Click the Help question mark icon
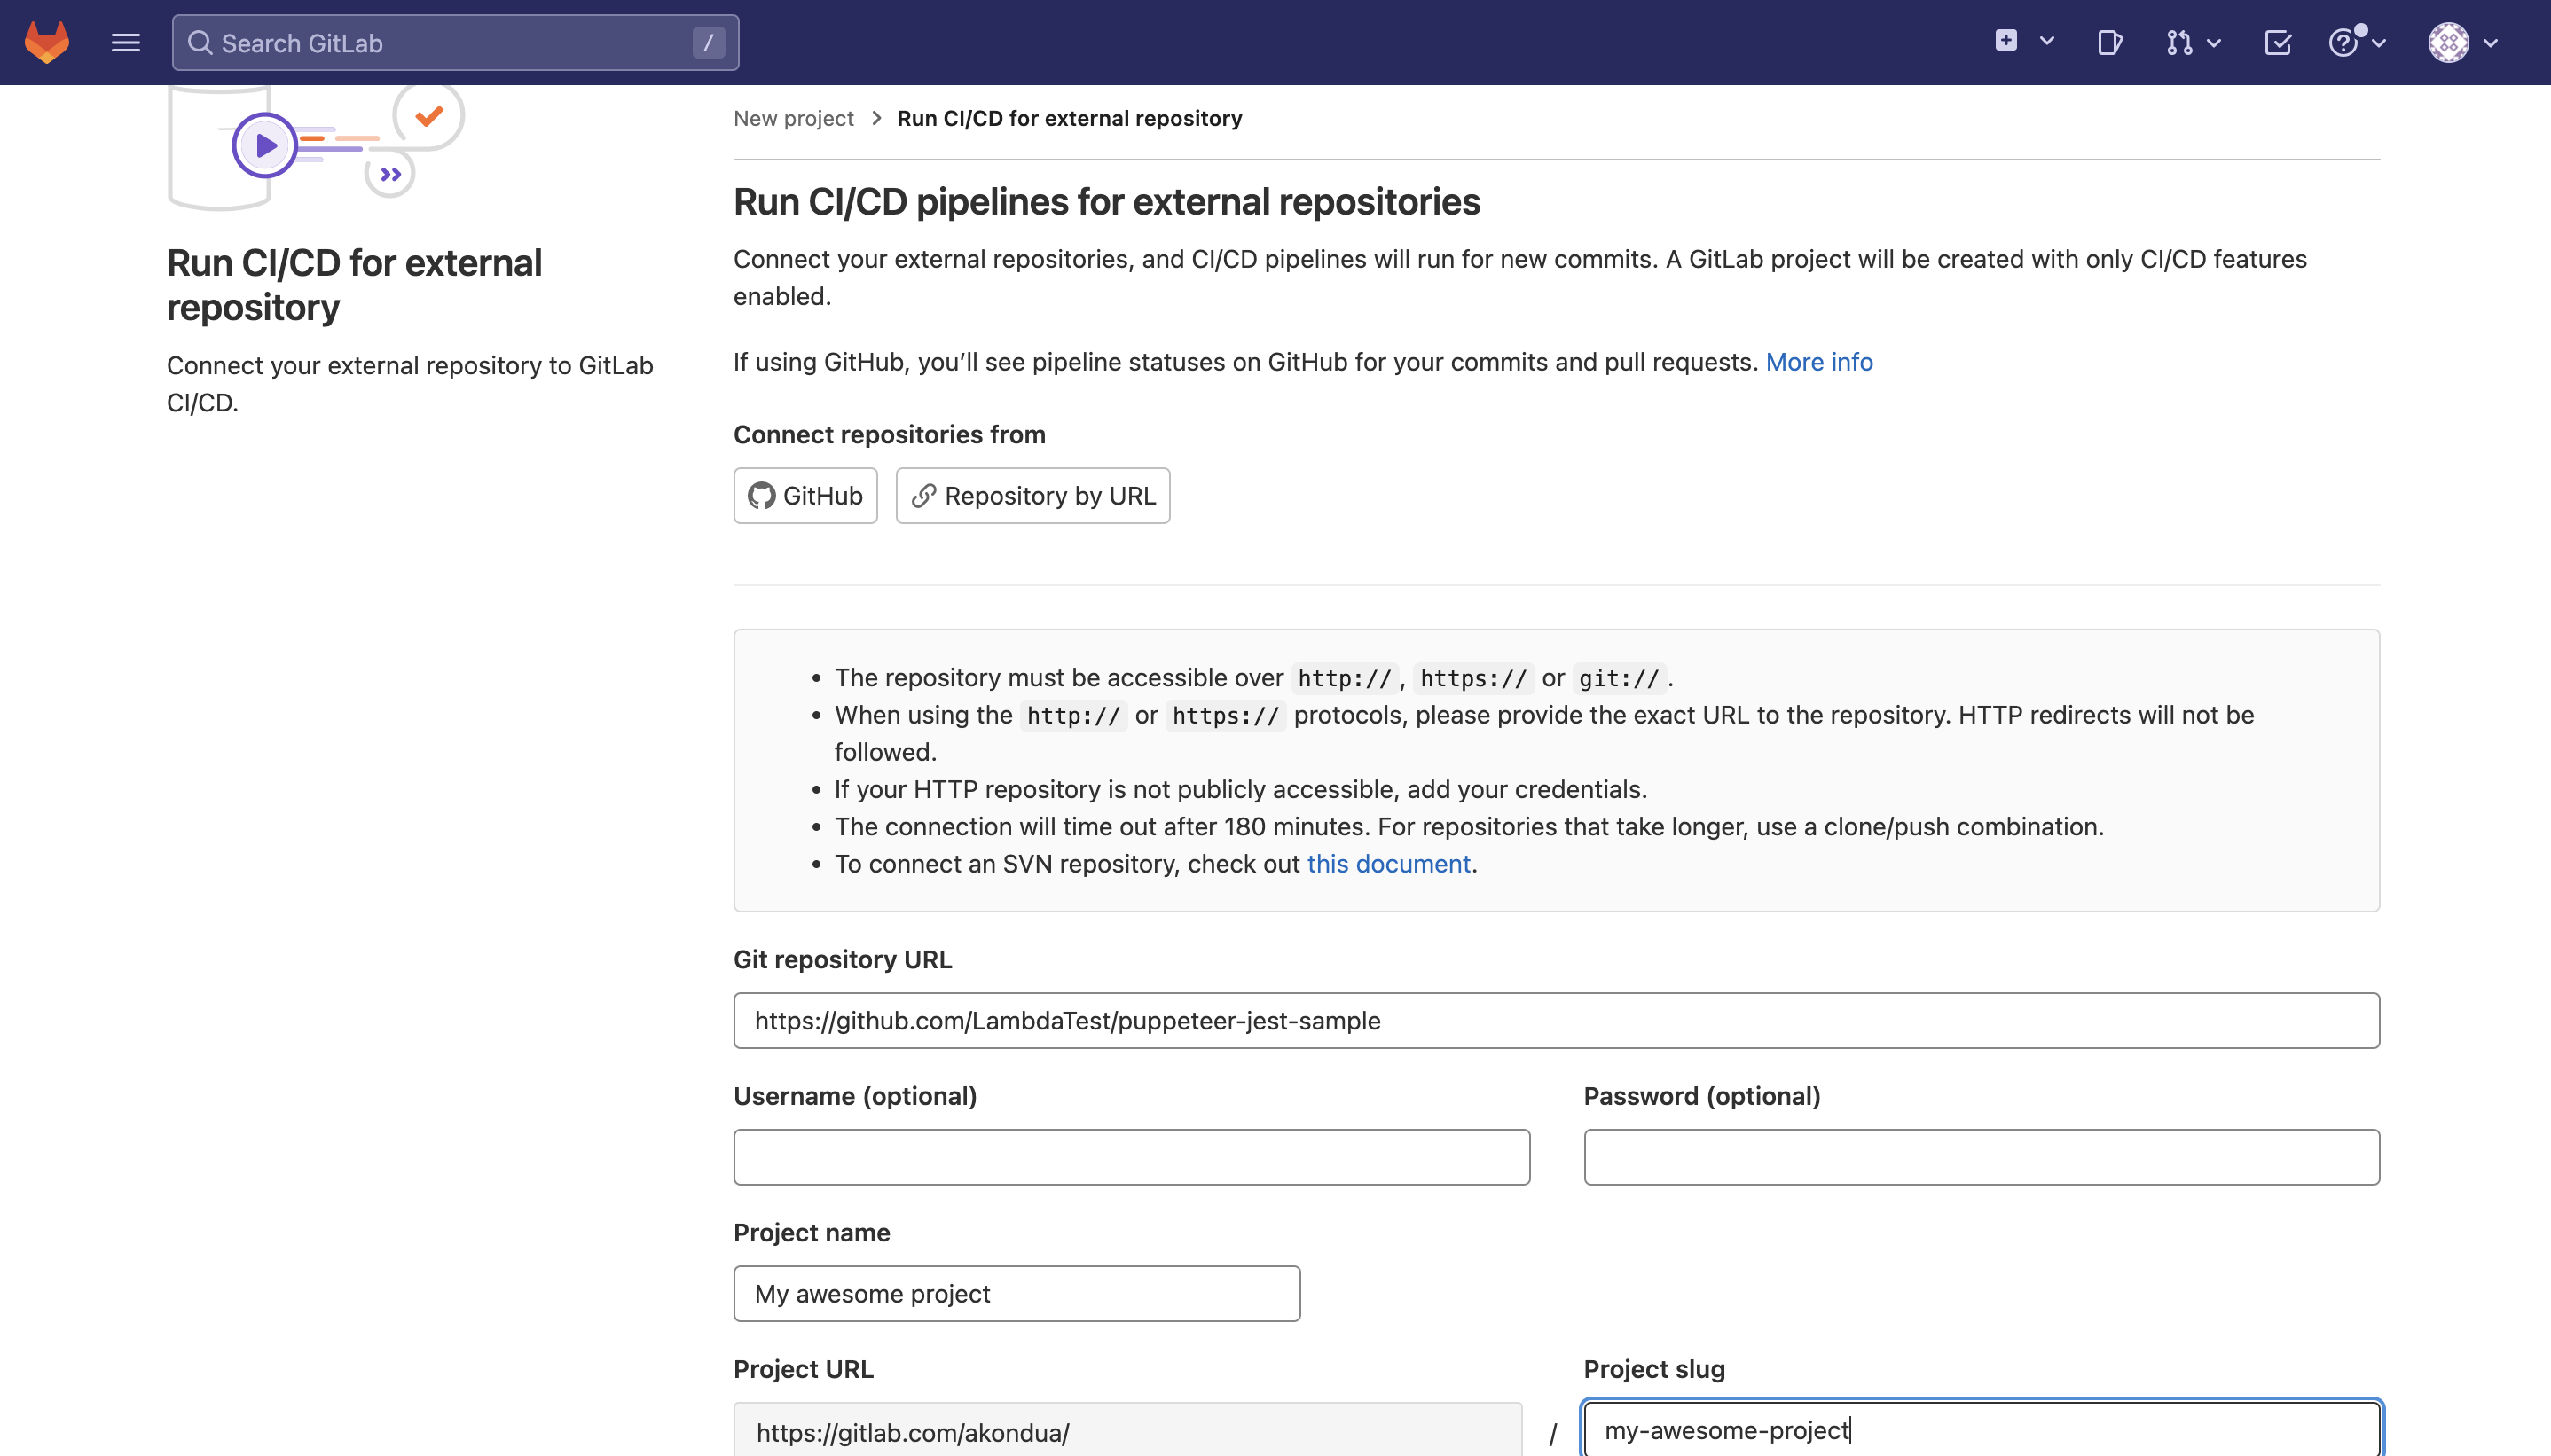Viewport: 2551px width, 1456px height. 2343,42
